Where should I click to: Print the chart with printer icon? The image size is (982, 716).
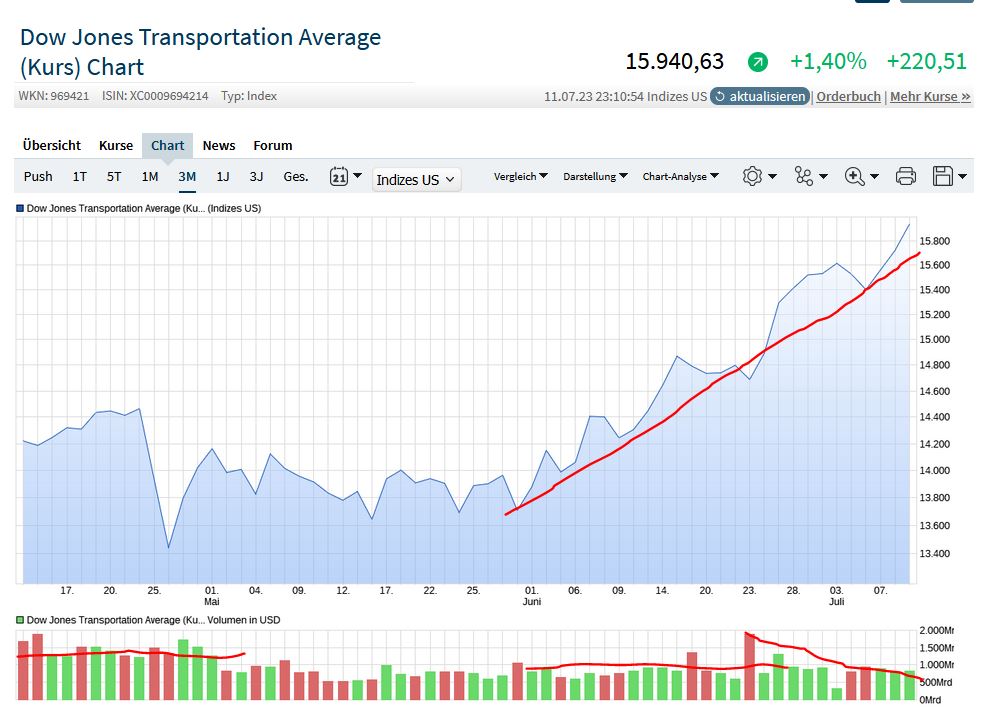pos(906,176)
